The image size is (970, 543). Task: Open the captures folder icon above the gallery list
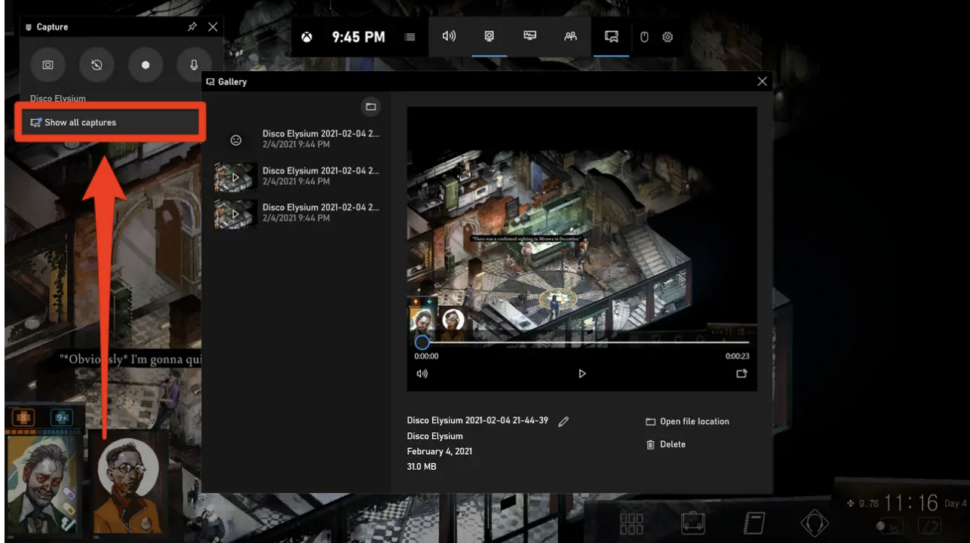tap(370, 107)
